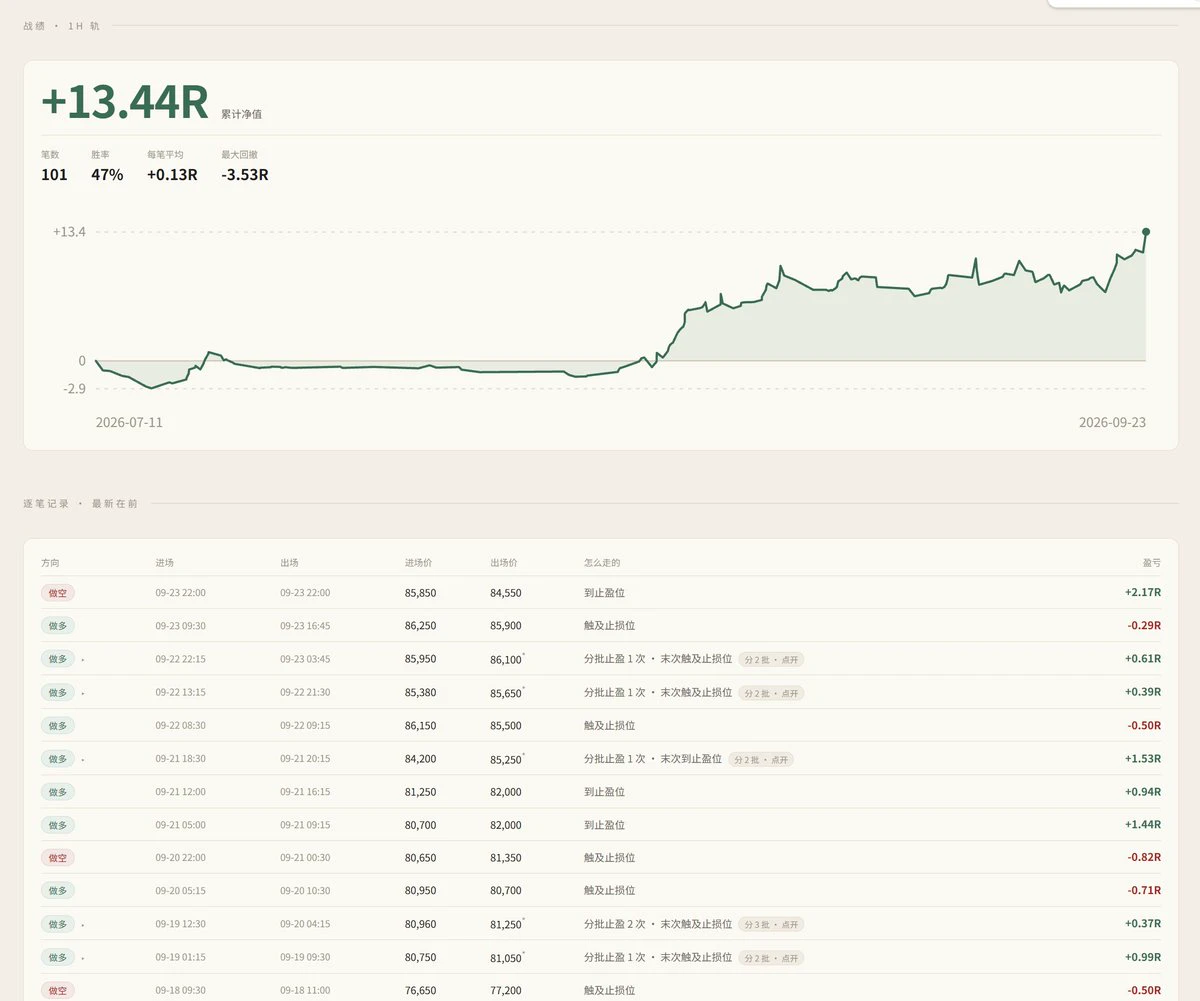Click the 累计净值 label
1200x1001 pixels.
pos(242,115)
